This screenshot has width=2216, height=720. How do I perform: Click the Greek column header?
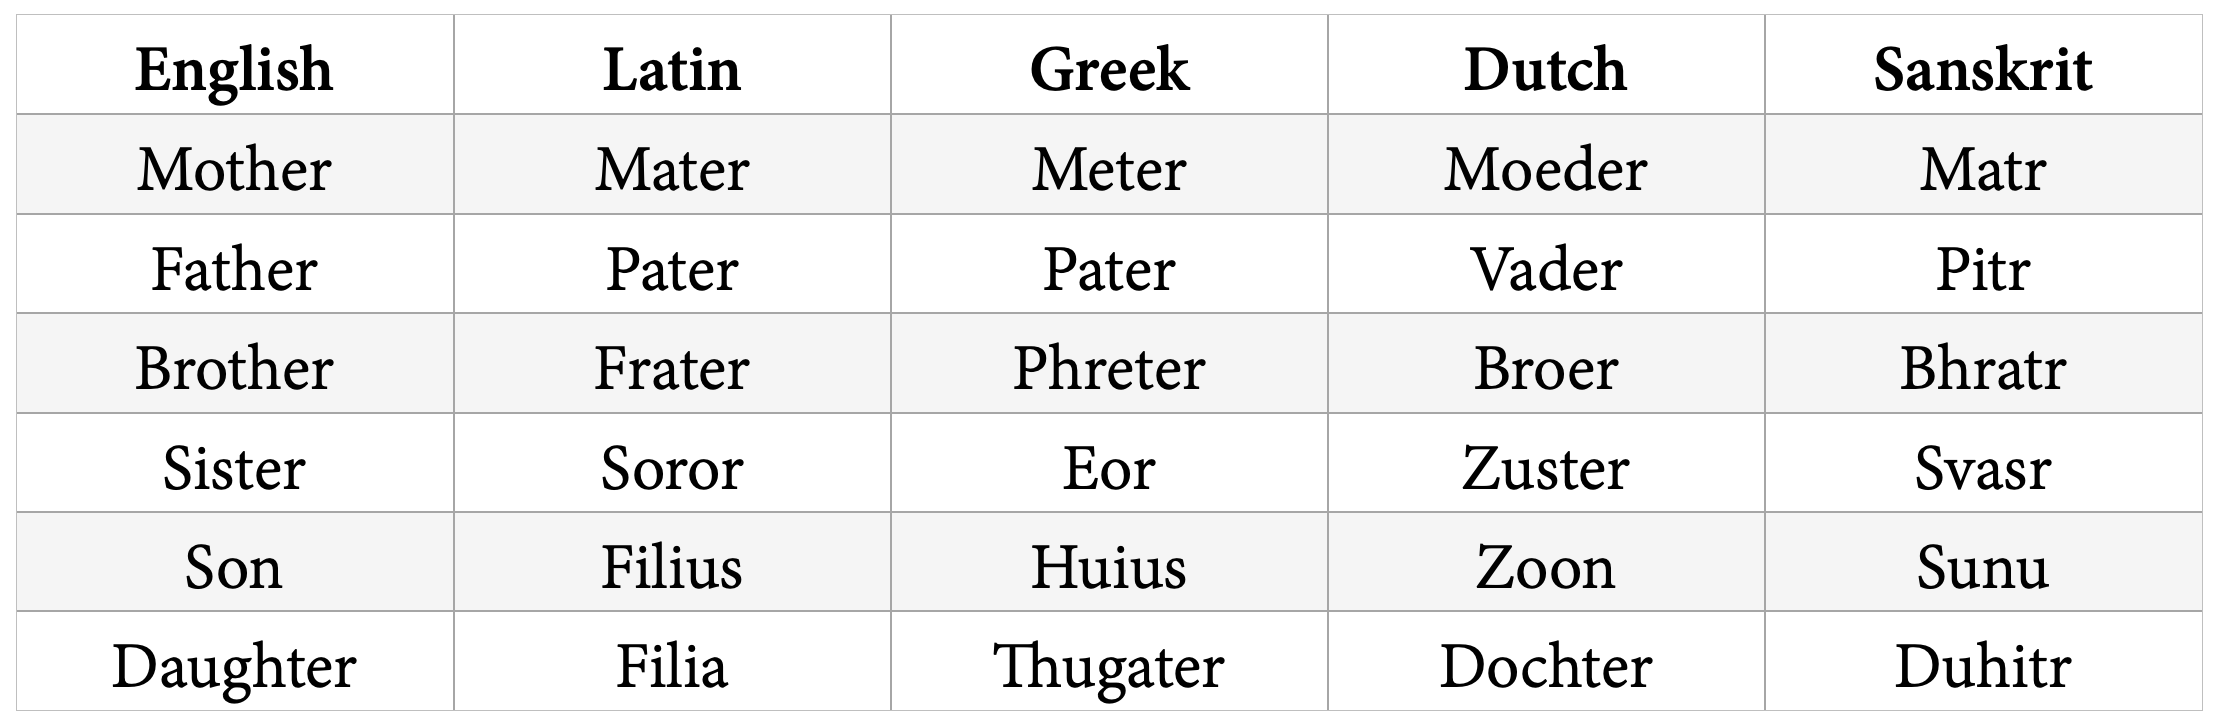[1109, 70]
